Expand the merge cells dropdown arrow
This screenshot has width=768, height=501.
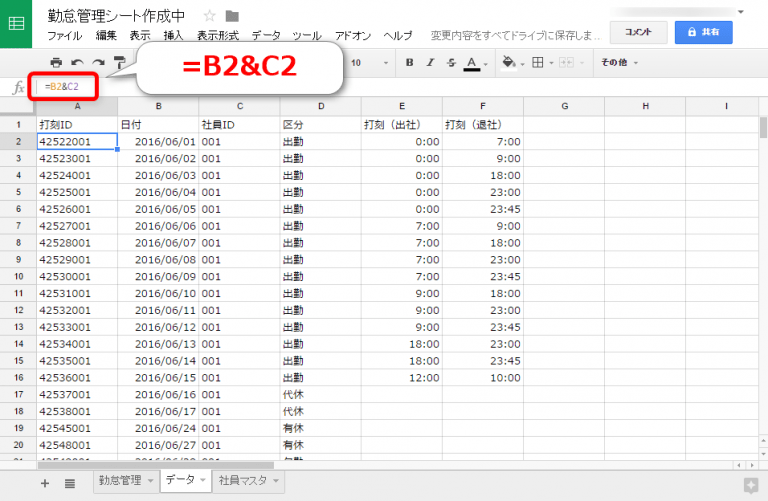point(582,63)
